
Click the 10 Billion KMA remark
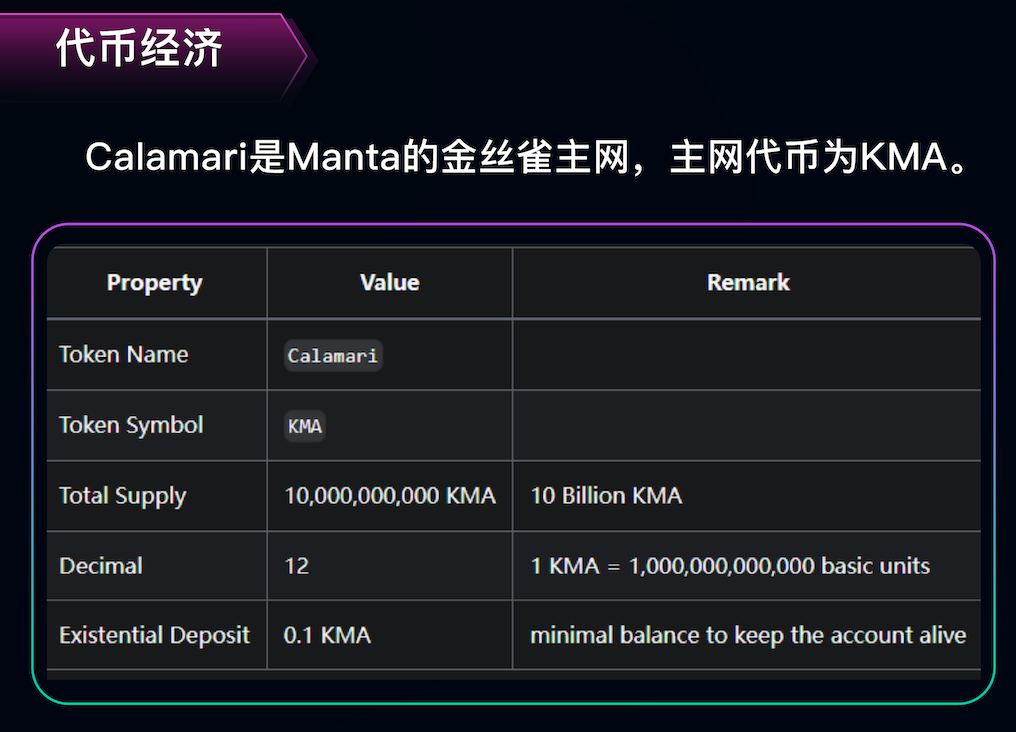tap(606, 496)
